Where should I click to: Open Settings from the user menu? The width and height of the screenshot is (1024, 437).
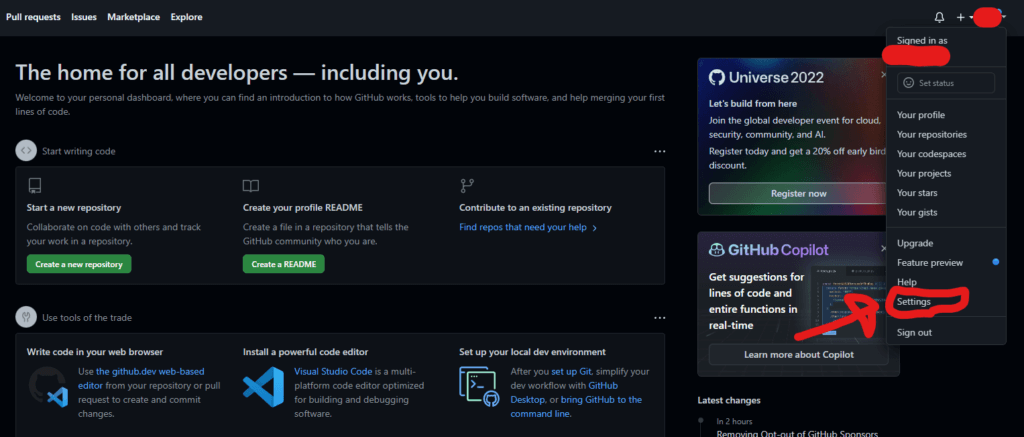pos(914,302)
